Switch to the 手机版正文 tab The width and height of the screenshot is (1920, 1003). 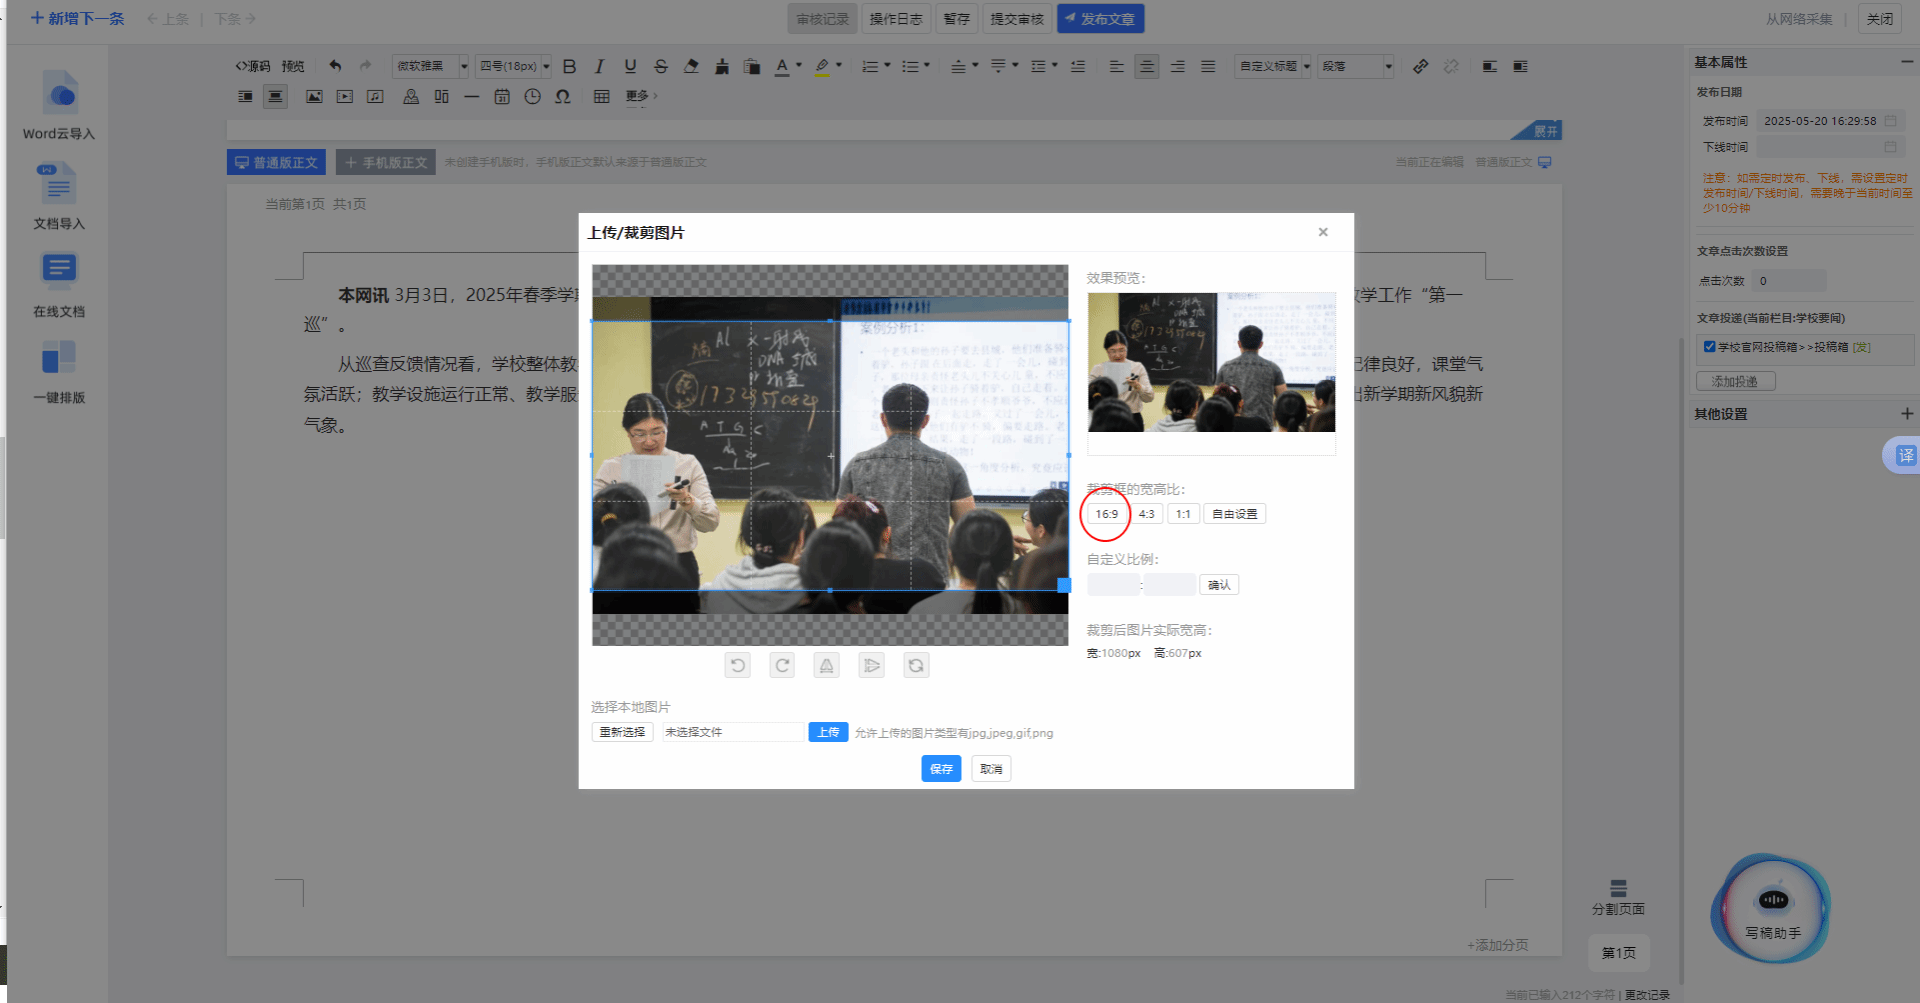(386, 162)
